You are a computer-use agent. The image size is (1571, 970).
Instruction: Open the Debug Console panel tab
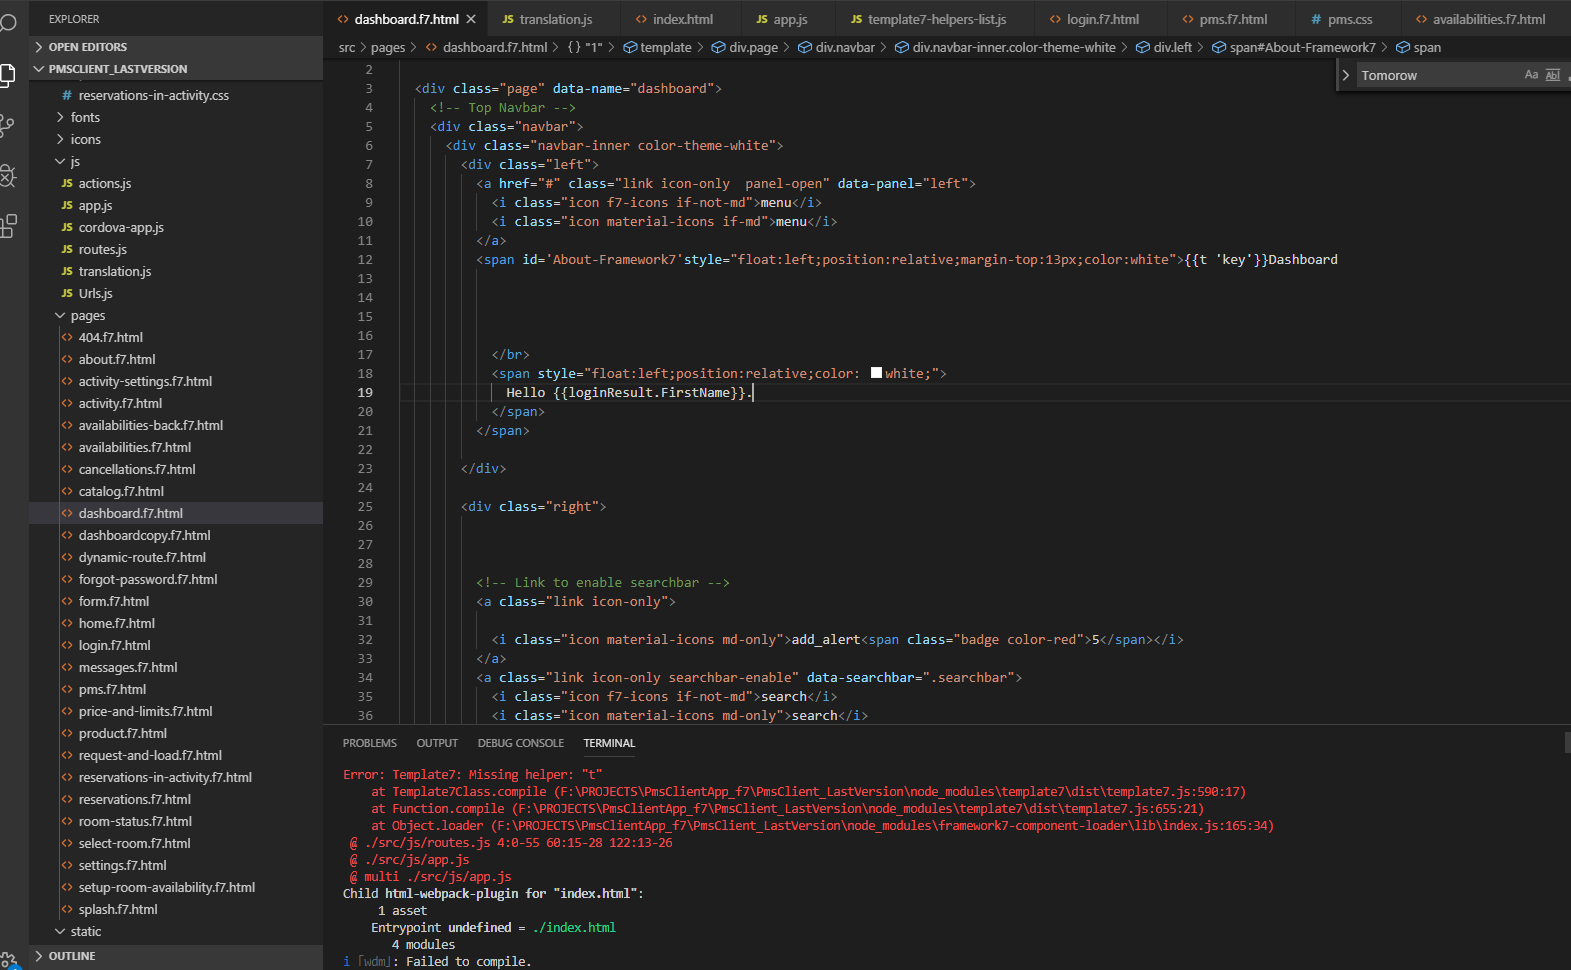point(521,743)
